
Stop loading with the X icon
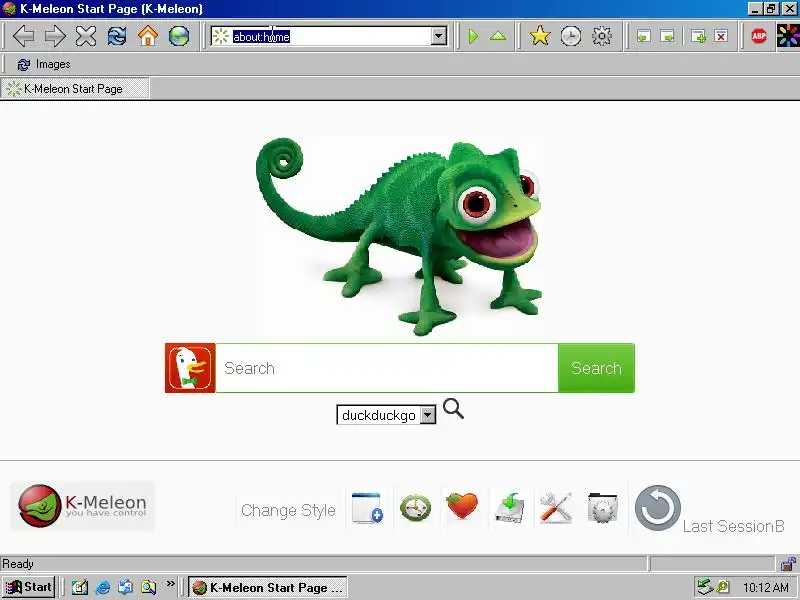click(x=86, y=36)
